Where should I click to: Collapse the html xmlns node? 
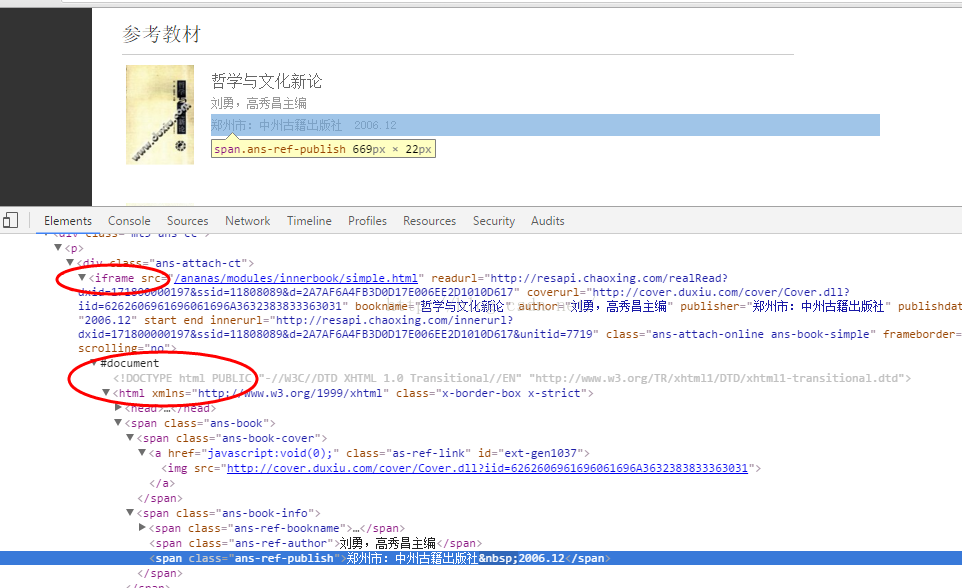pos(106,392)
